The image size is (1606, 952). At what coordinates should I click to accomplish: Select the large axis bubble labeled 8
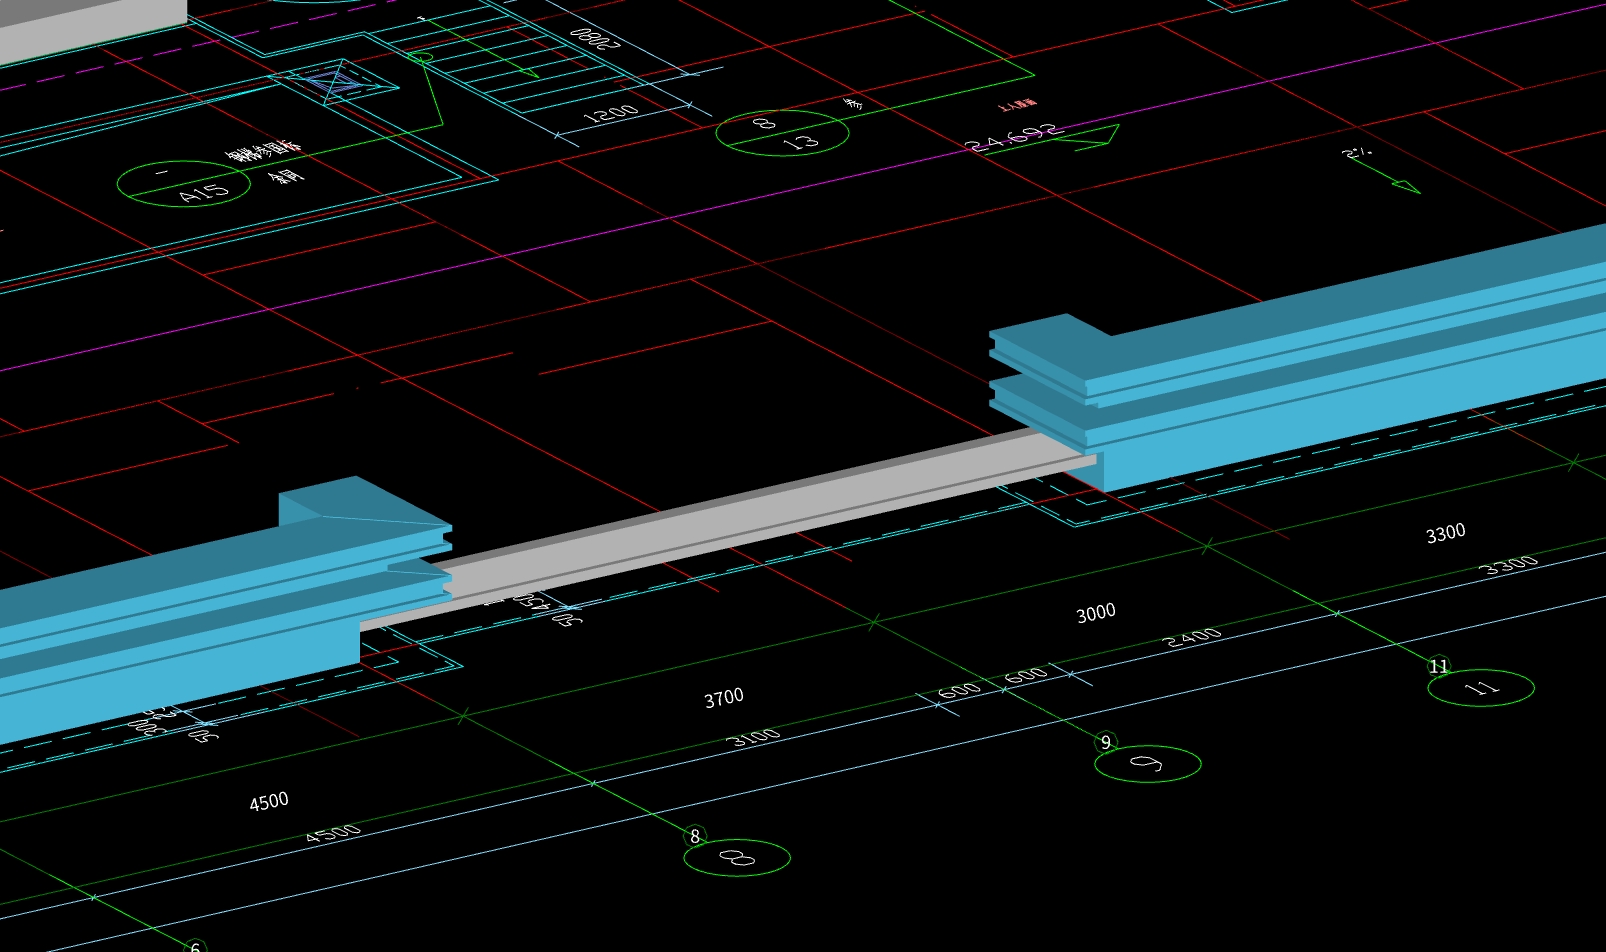[737, 858]
